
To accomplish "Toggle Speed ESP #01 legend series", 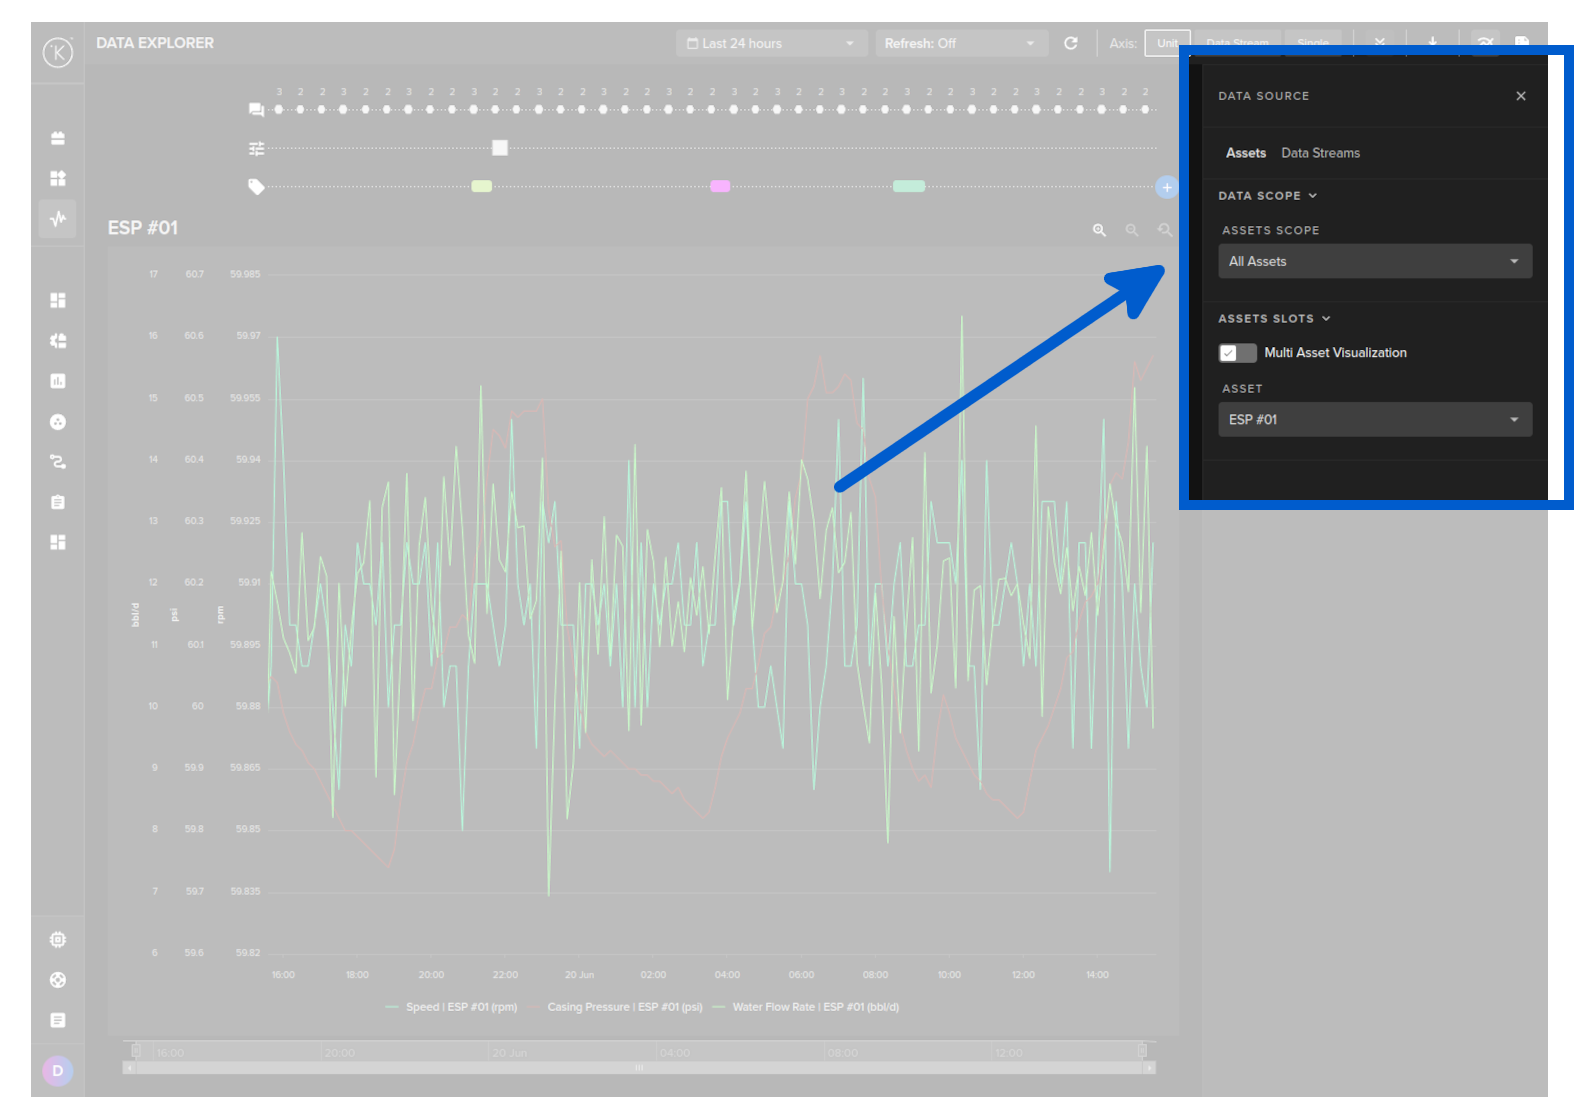I will click(461, 1007).
